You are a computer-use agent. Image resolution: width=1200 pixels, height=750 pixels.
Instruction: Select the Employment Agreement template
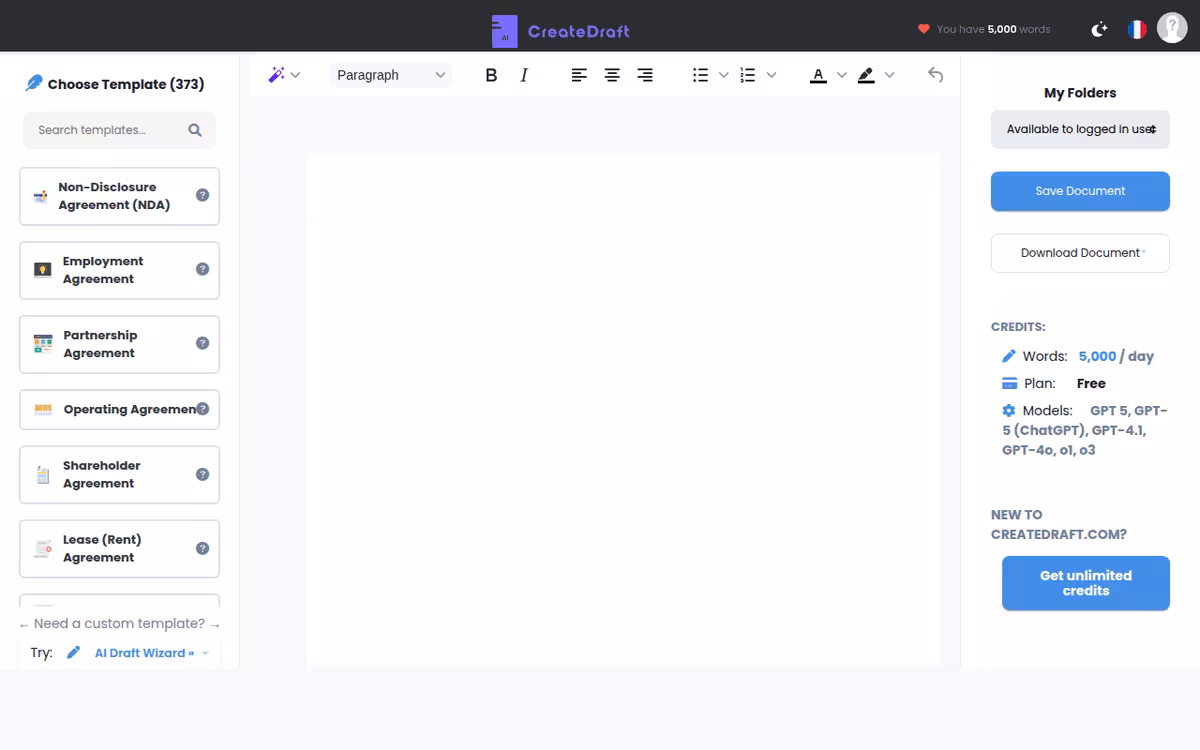click(x=119, y=270)
